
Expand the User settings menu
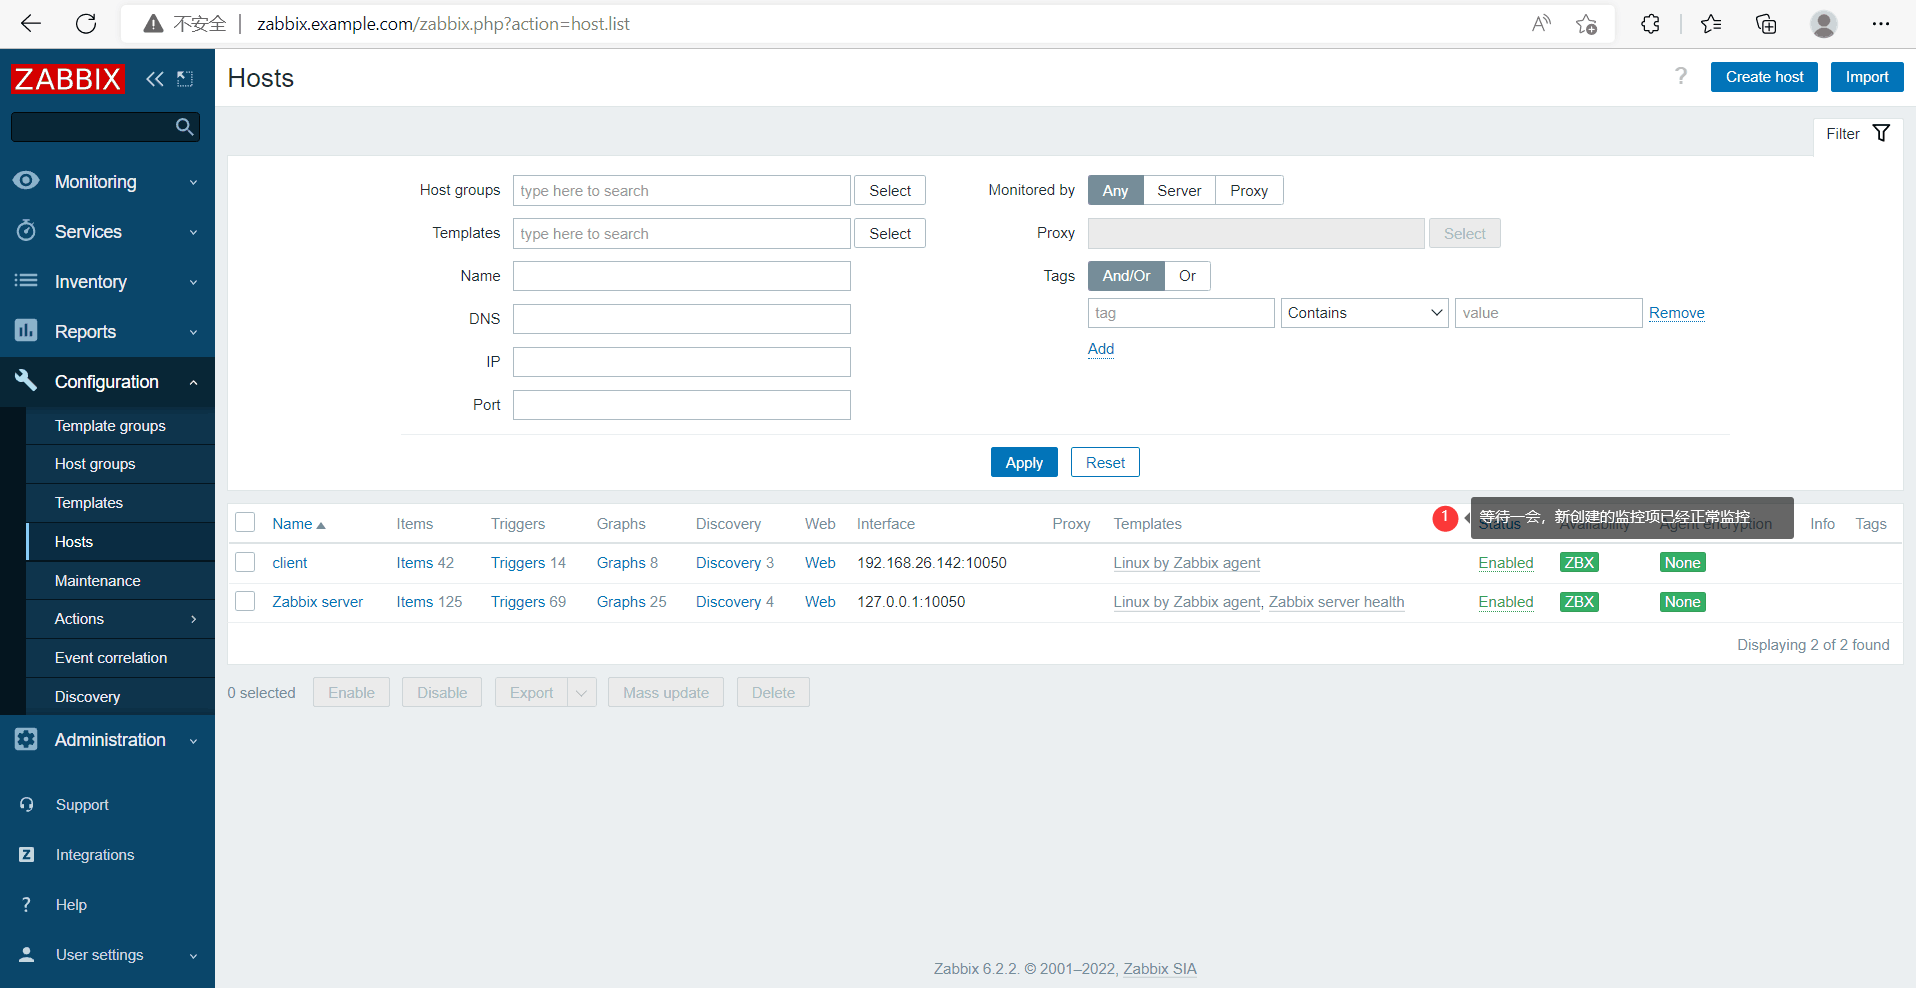[x=193, y=956]
